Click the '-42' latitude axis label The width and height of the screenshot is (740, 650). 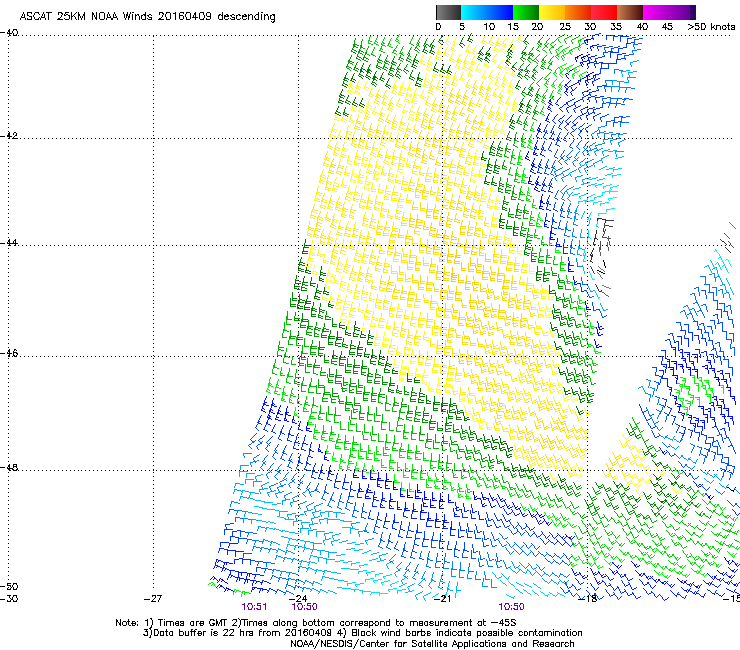(x=9, y=135)
